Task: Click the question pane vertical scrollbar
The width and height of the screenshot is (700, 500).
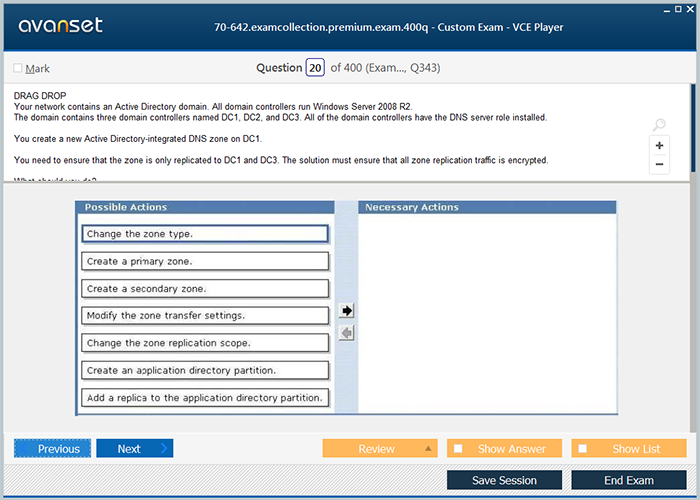Action: tap(693, 128)
